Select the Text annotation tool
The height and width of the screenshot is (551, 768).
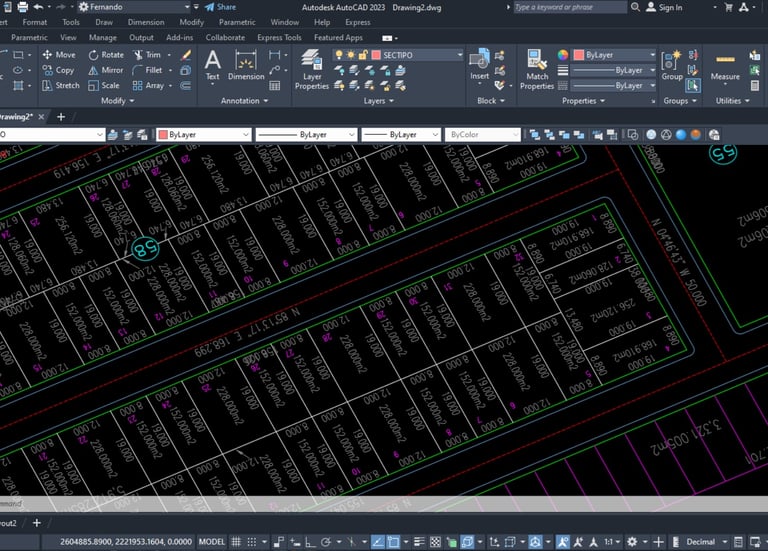click(212, 64)
